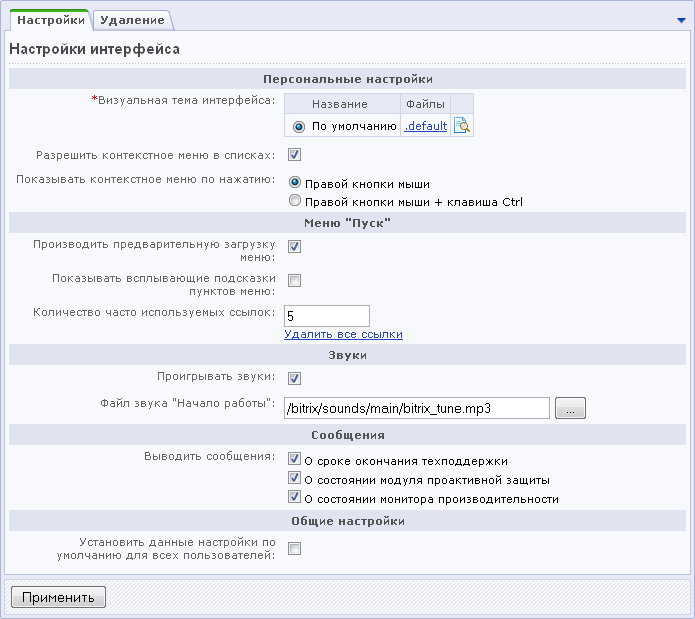This screenshot has height=619, width=695.
Task: Switch to the Удаление tab
Action: [x=132, y=19]
